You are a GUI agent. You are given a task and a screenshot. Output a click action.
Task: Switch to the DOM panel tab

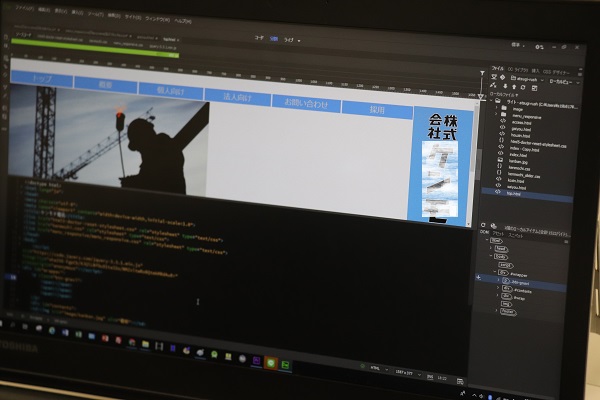pyautogui.click(x=484, y=232)
